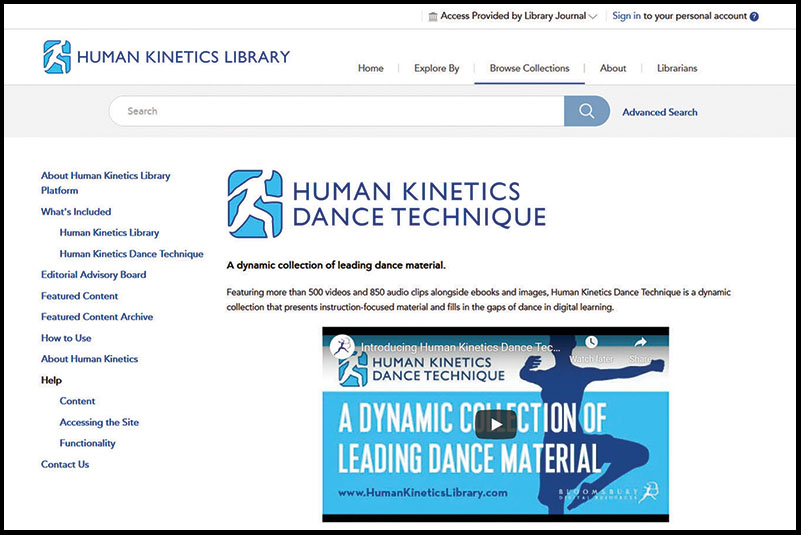Open the Functionality help link
Image resolution: width=801 pixels, height=535 pixels.
[x=87, y=443]
